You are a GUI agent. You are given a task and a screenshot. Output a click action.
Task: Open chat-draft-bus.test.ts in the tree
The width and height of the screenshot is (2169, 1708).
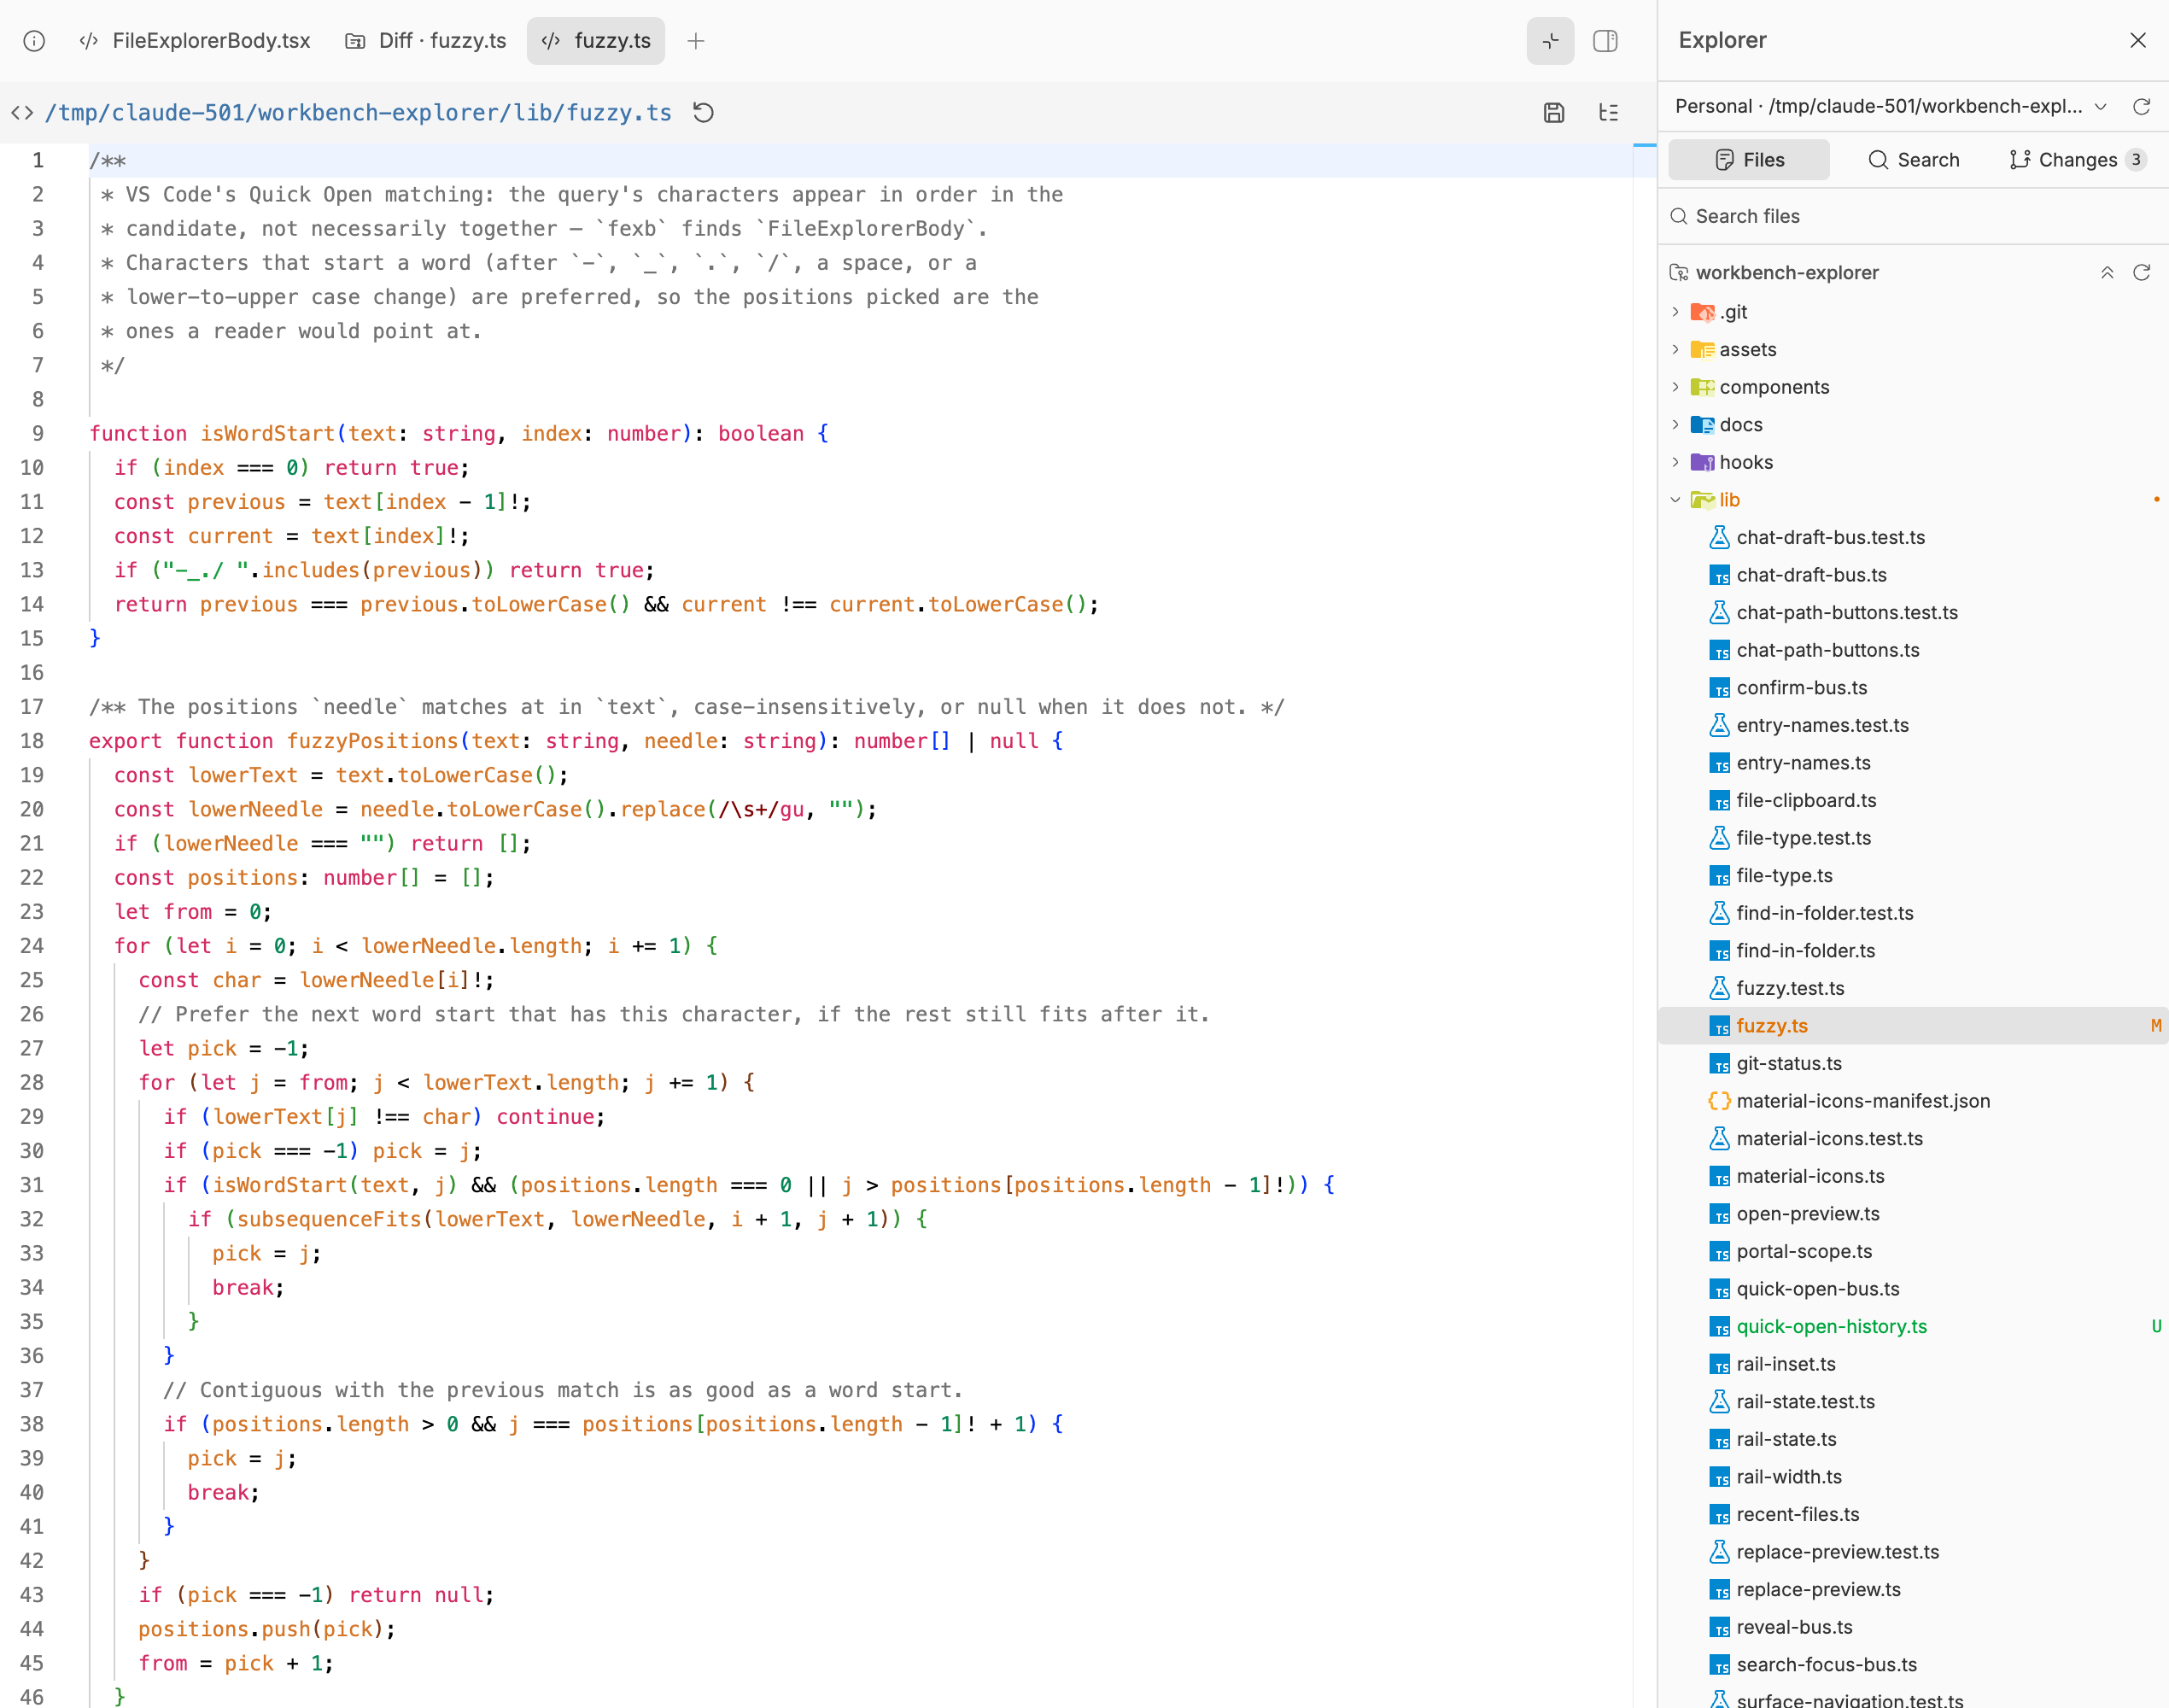(x=1913, y=537)
